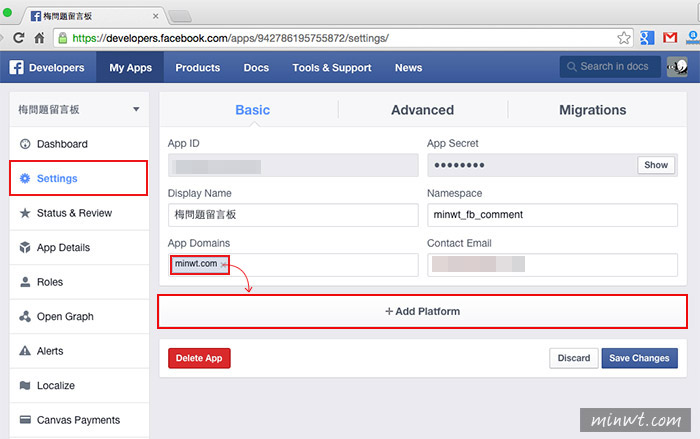Open Settings in the sidebar

tap(79, 178)
